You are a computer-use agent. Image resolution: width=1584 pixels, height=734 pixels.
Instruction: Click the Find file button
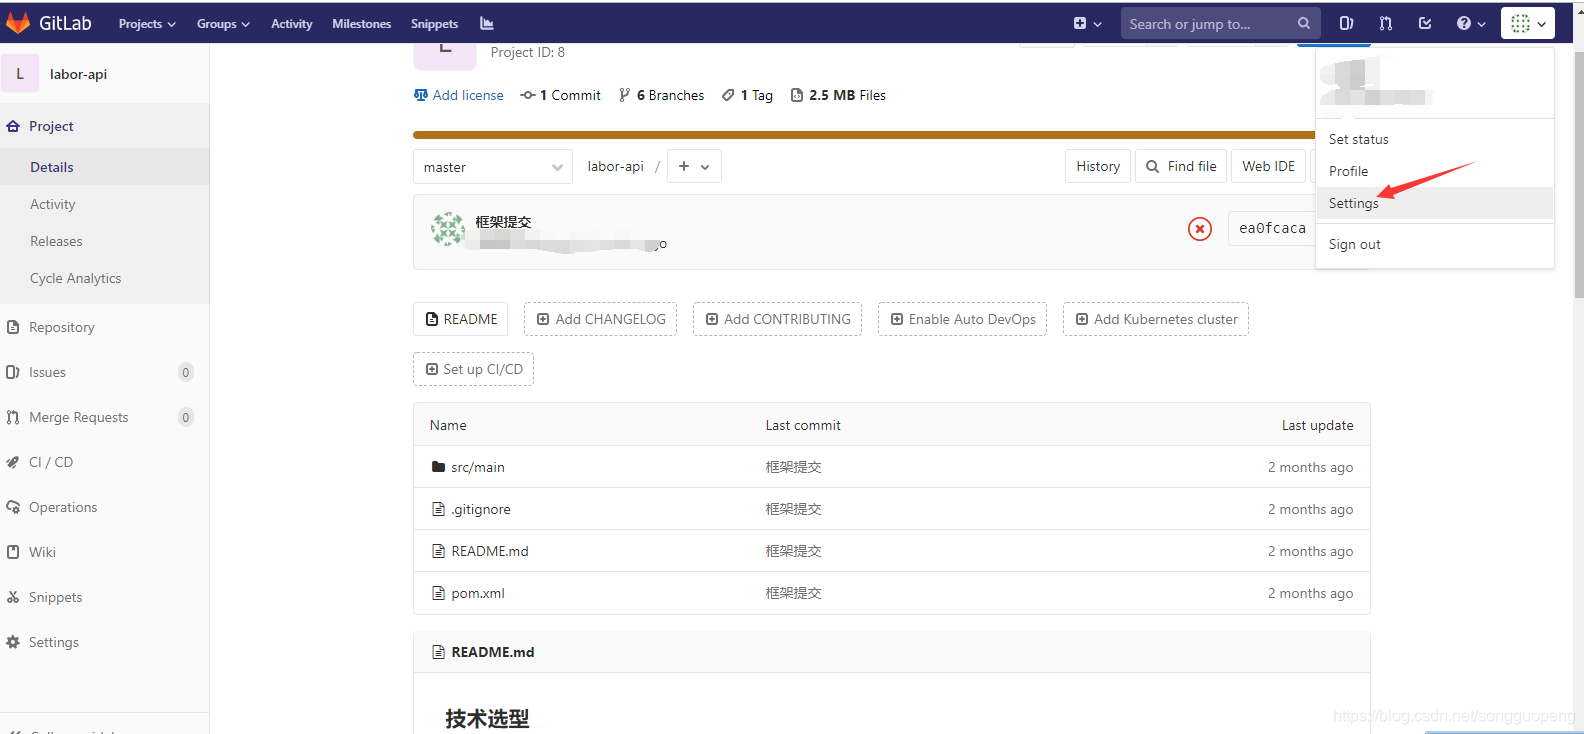pos(1181,166)
